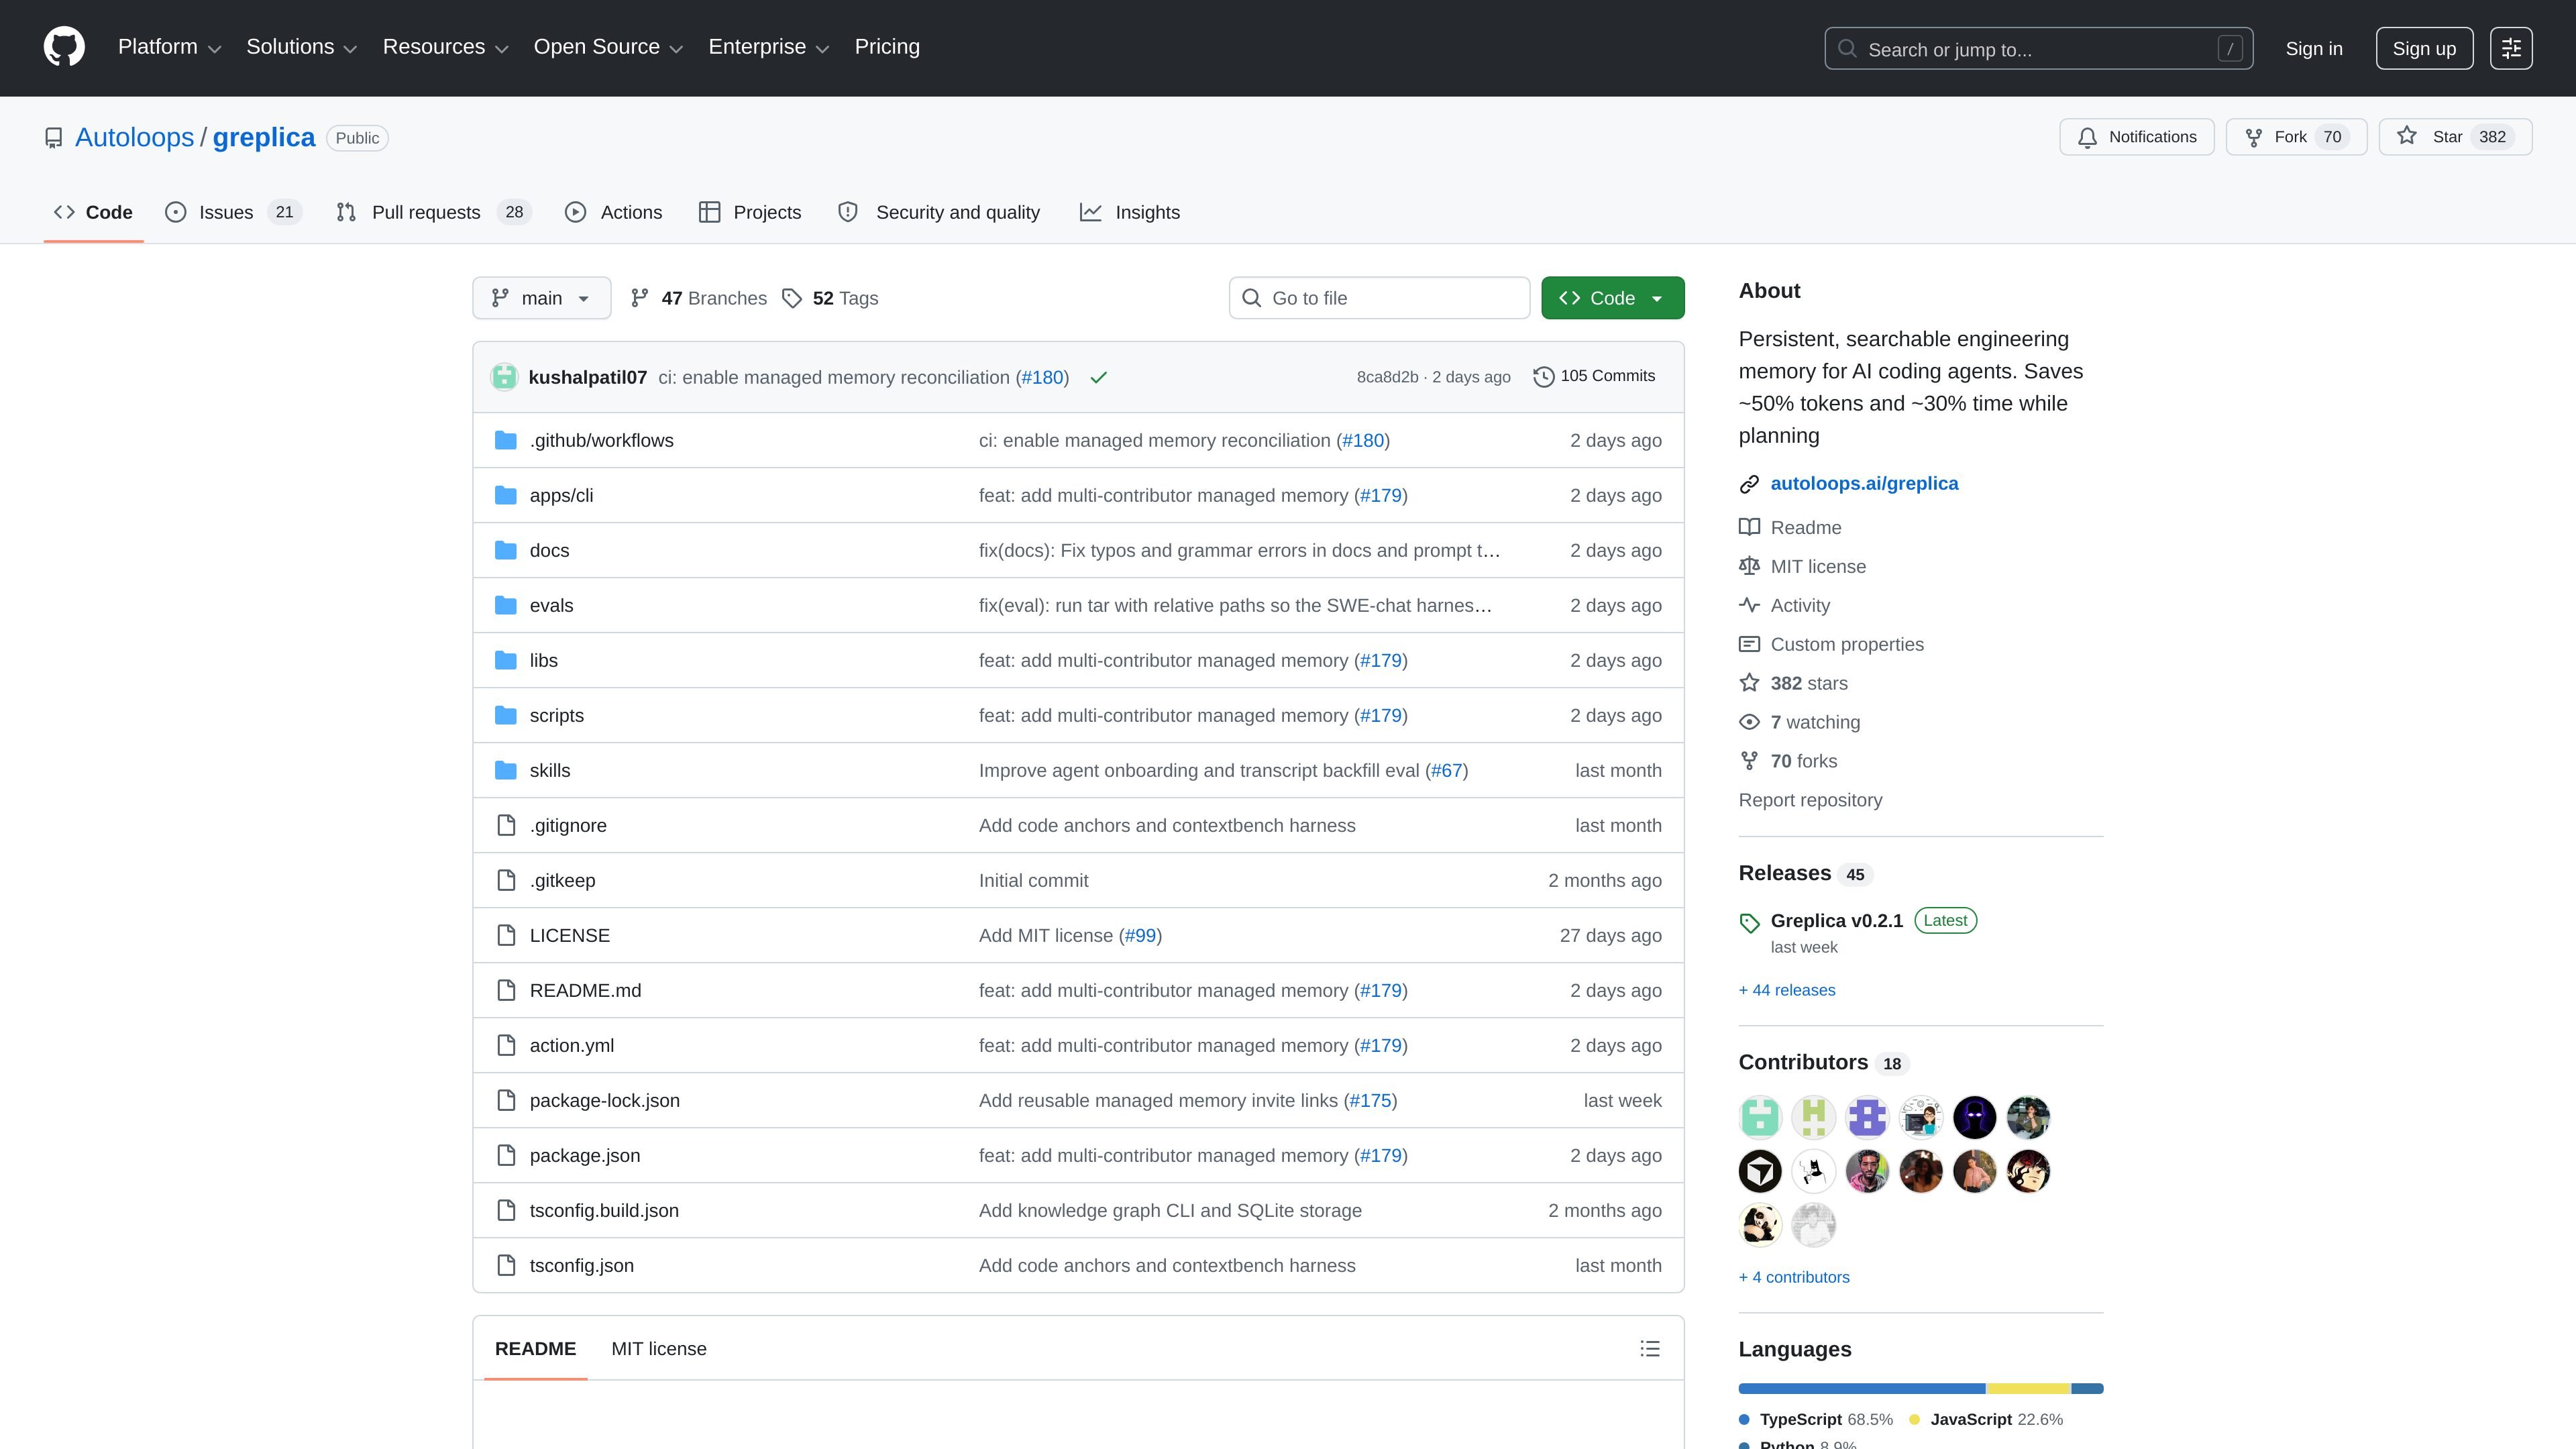Switch to the Projects tab
Screen dimensions: 2576x1449
(x=750, y=212)
